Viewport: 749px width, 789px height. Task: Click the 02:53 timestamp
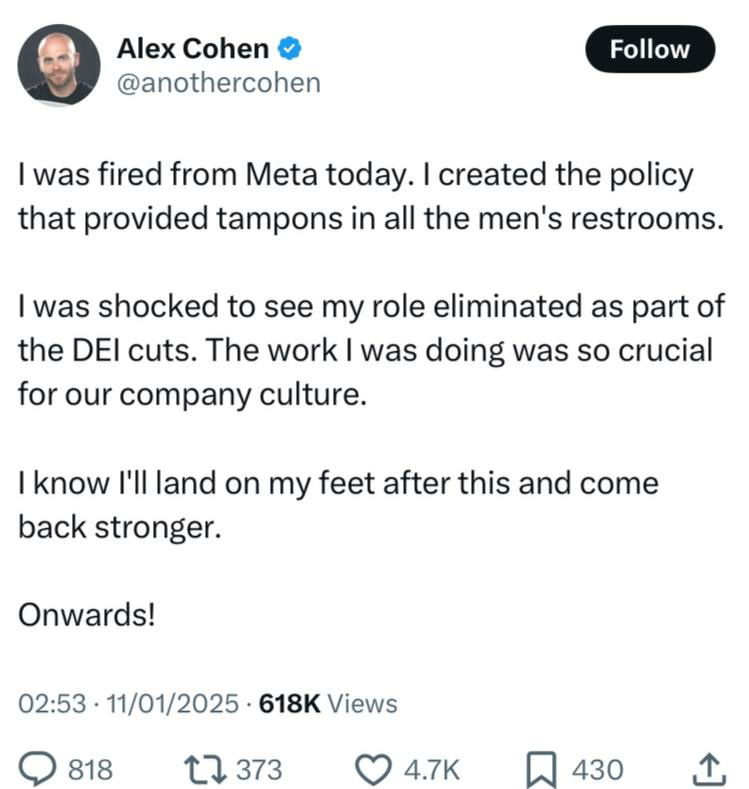click(x=51, y=704)
